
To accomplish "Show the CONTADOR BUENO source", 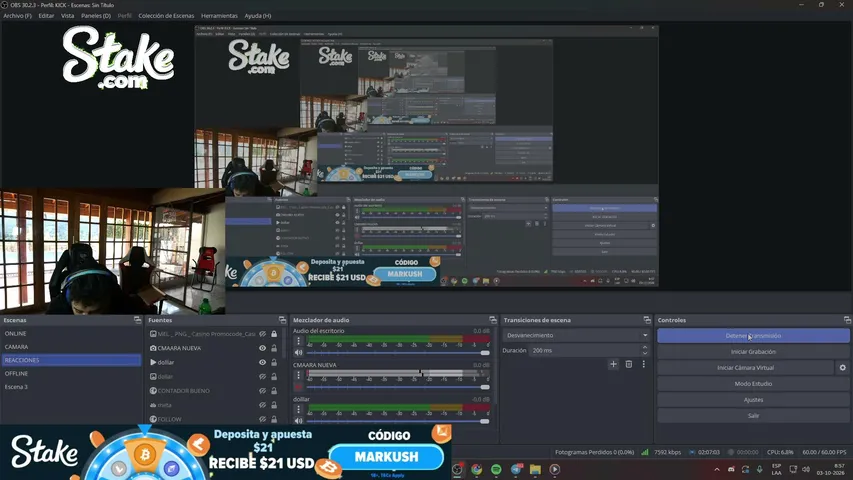I will point(262,391).
